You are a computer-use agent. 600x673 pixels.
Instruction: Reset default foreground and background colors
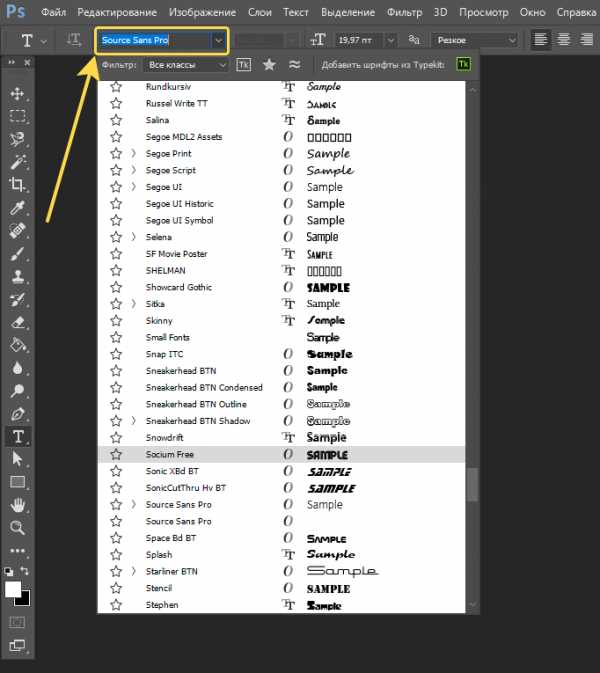click(x=8, y=571)
